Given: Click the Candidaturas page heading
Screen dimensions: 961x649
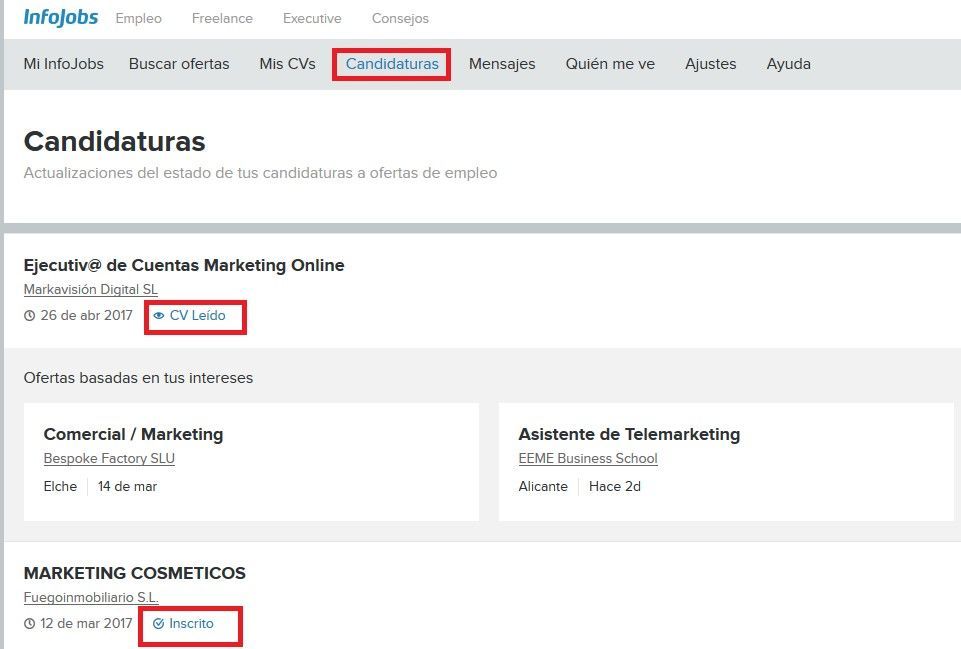Looking at the screenshot, I should [115, 142].
